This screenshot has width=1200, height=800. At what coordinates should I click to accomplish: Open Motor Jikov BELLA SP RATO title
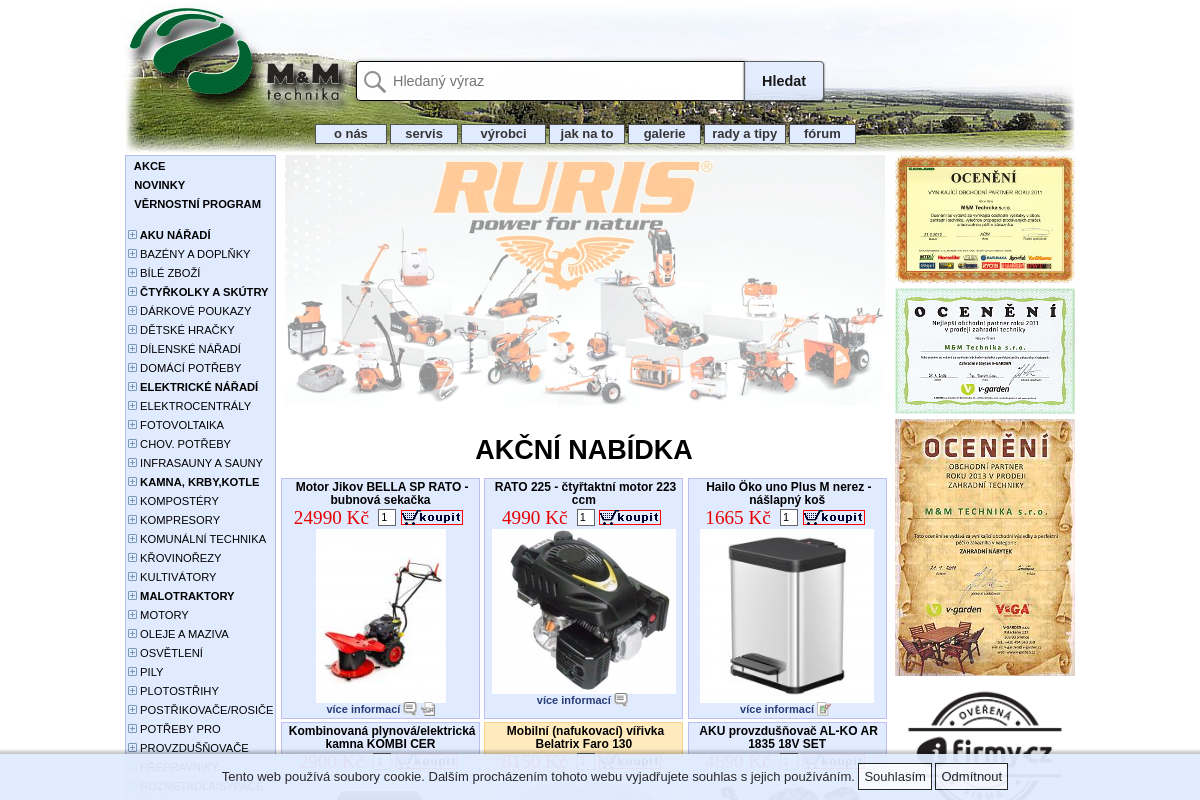point(382,493)
